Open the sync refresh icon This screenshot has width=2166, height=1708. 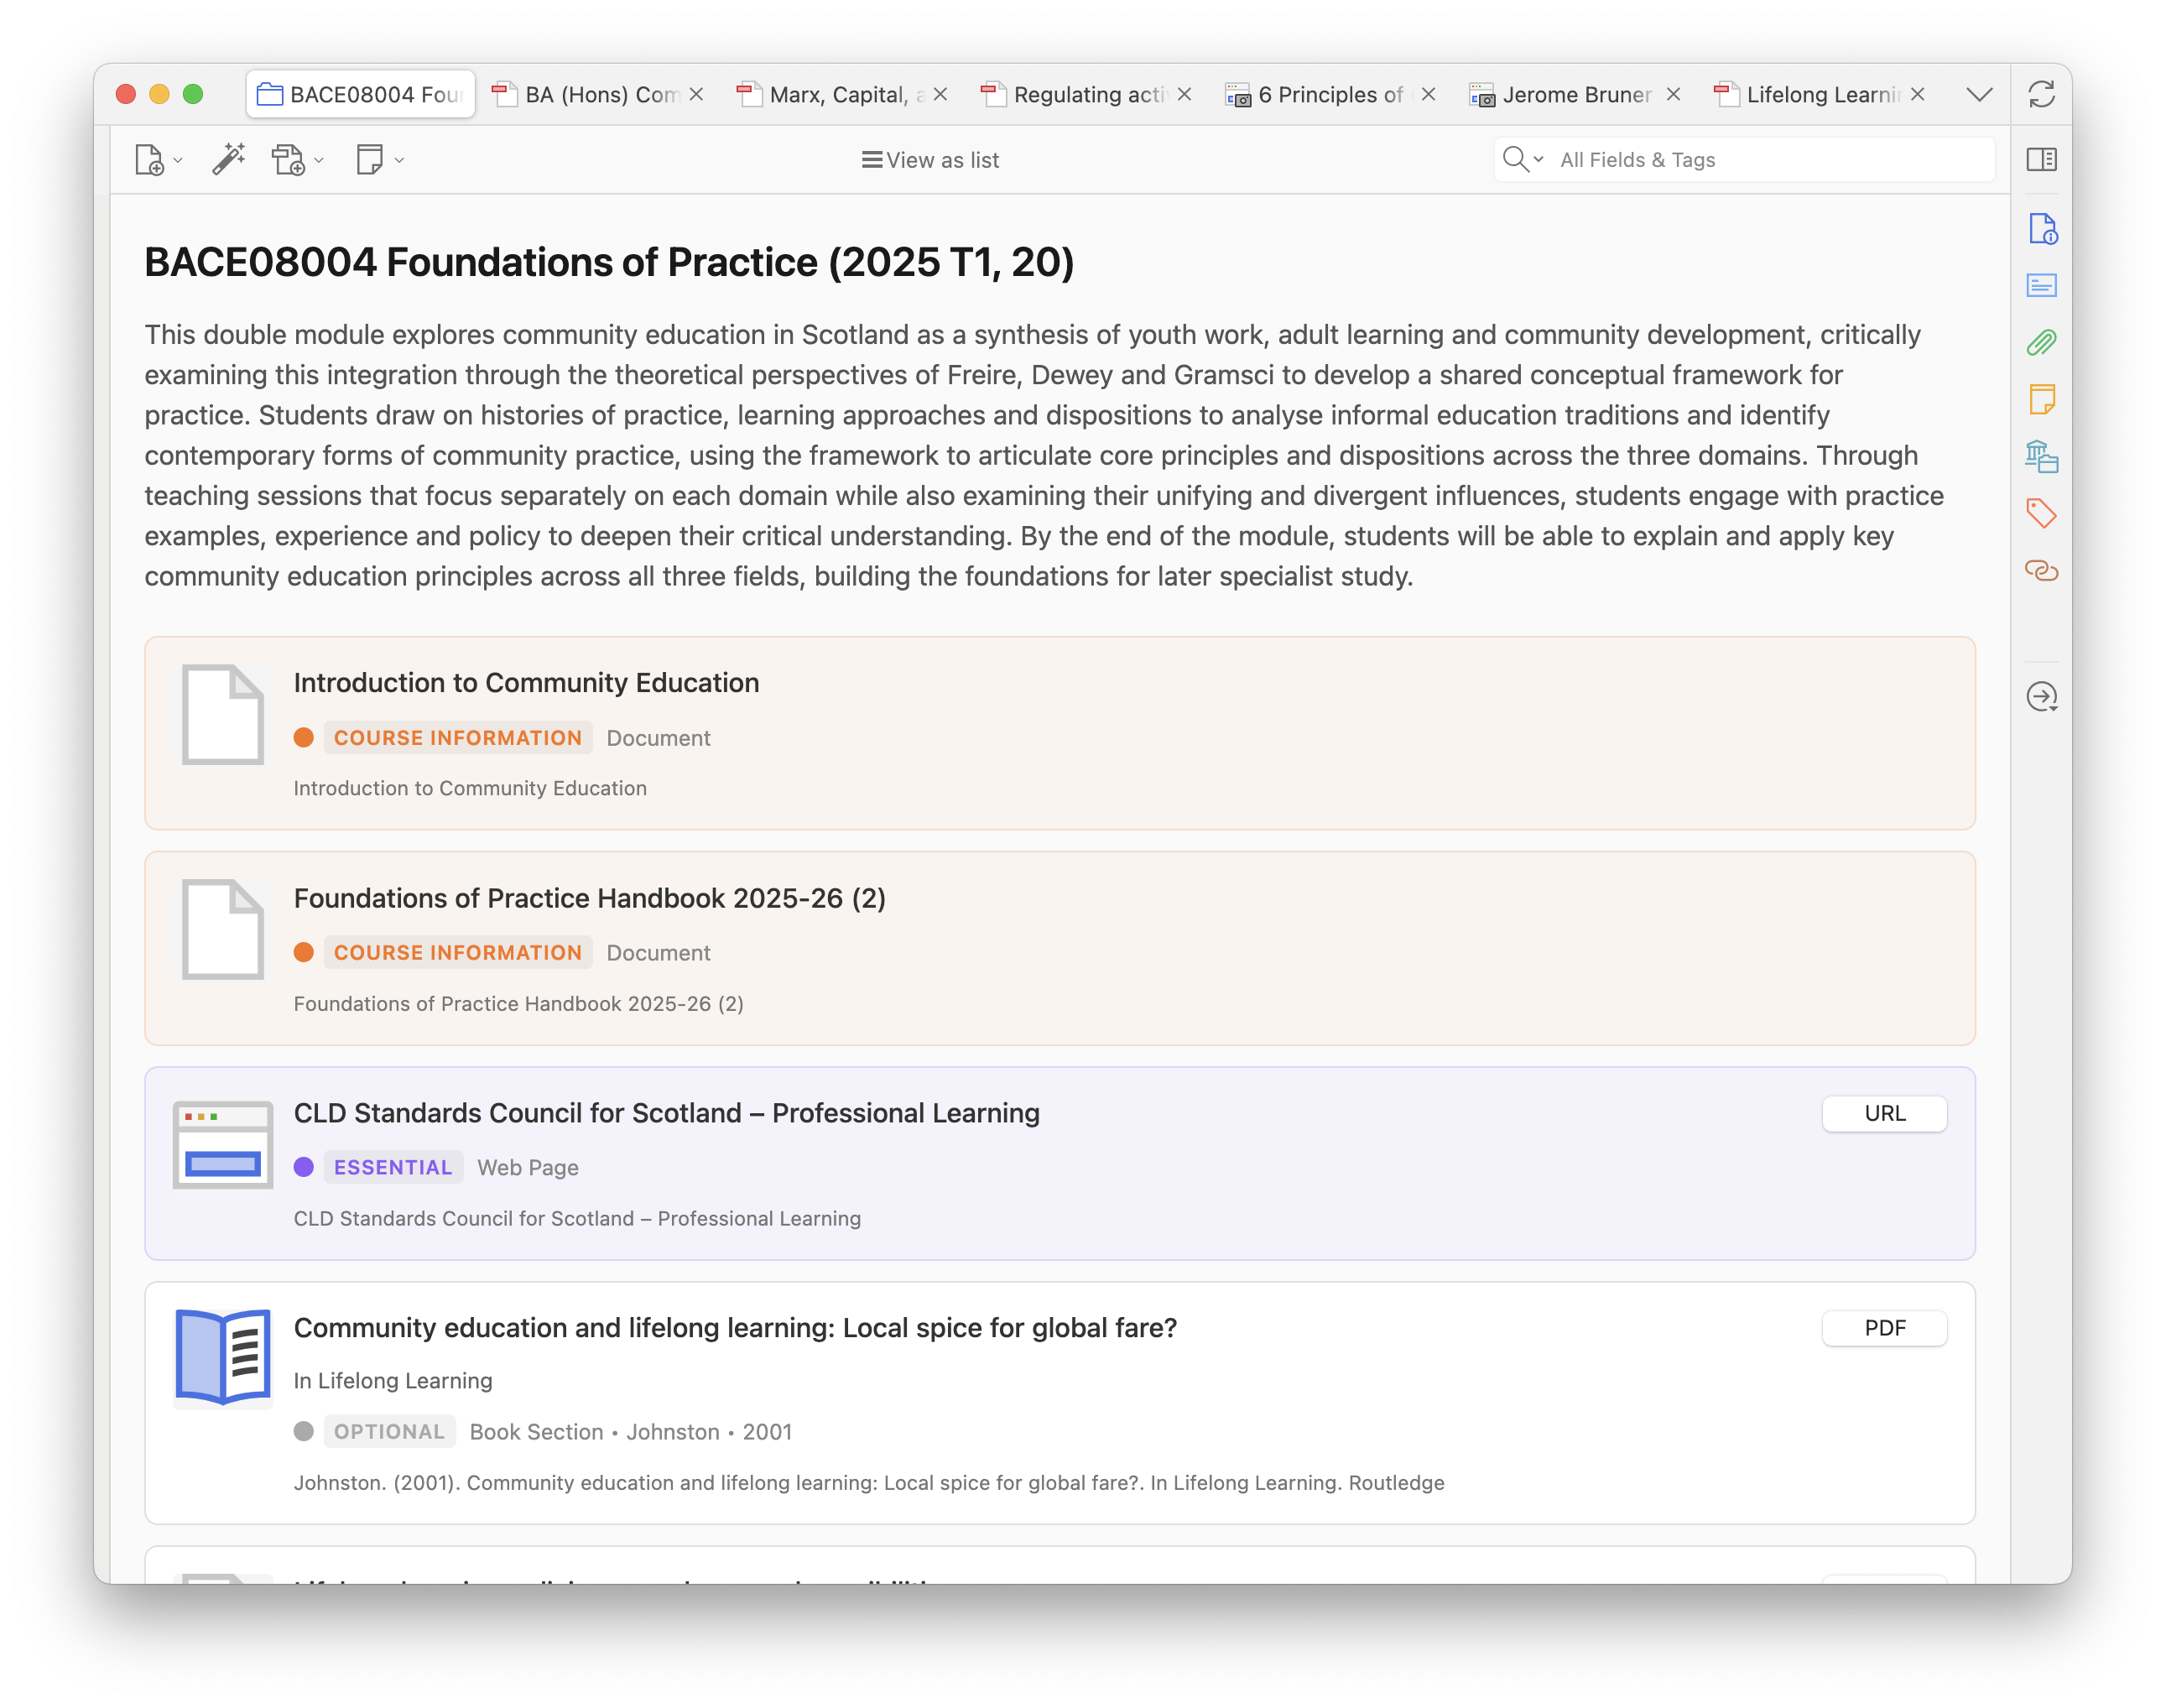[x=2041, y=95]
